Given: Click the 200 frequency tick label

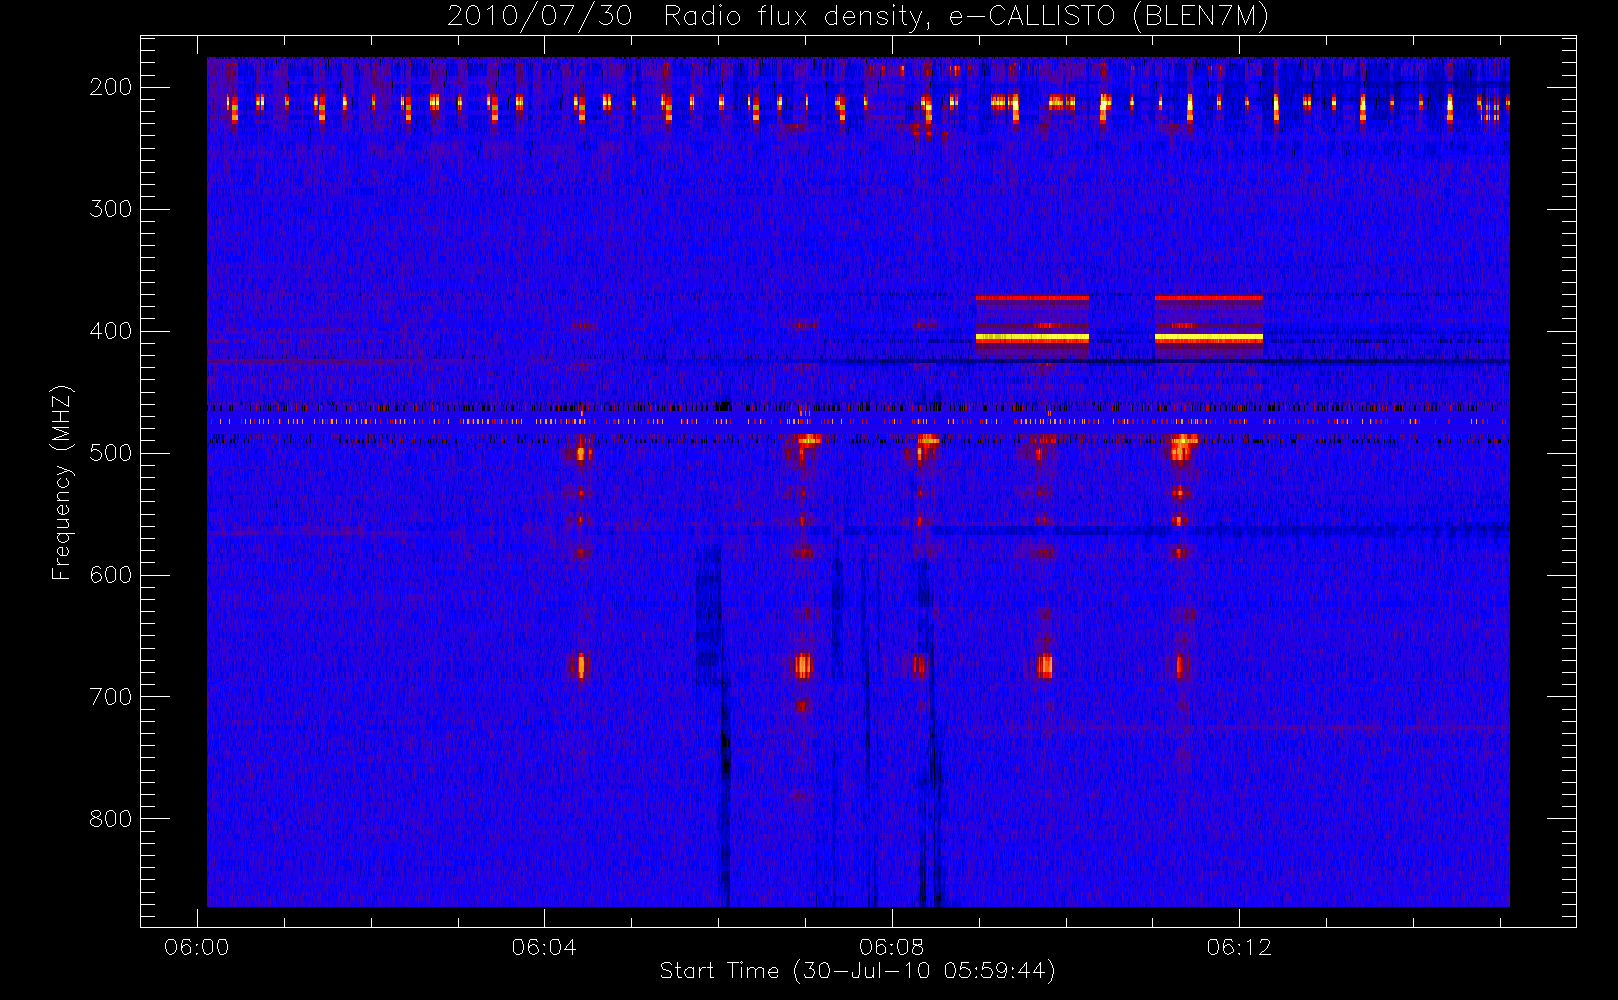Looking at the screenshot, I should (110, 87).
